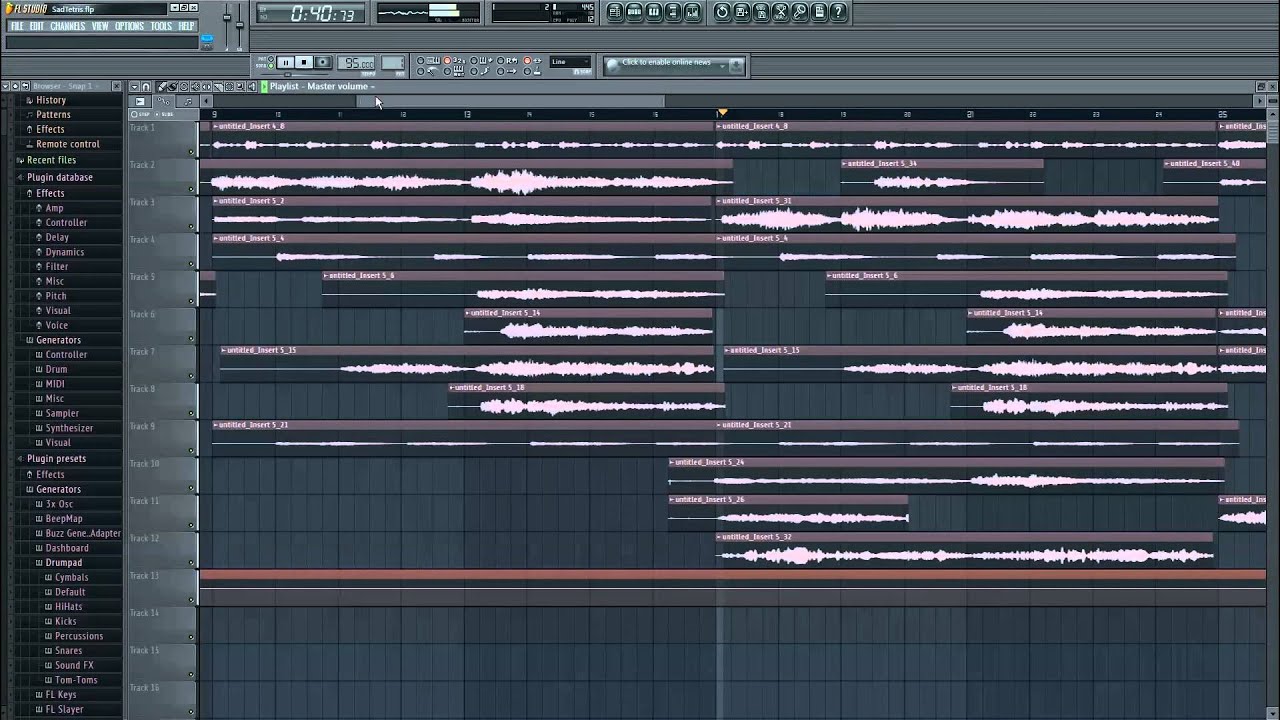Open the CHANNELS menu
The width and height of the screenshot is (1280, 720).
pyautogui.click(x=68, y=26)
